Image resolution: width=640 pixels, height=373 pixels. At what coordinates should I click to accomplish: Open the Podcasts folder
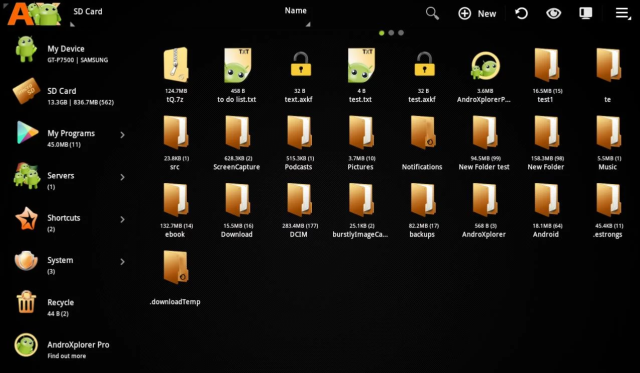[x=299, y=143]
